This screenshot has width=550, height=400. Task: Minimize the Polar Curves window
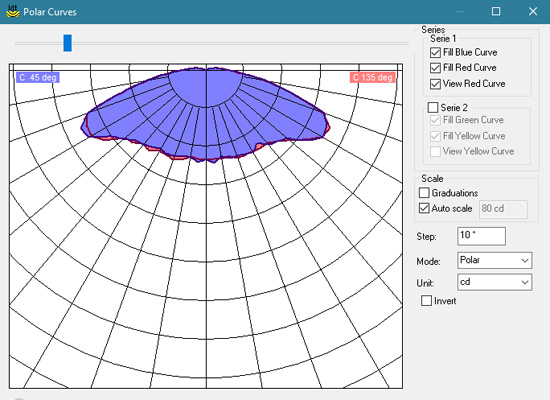tap(460, 12)
